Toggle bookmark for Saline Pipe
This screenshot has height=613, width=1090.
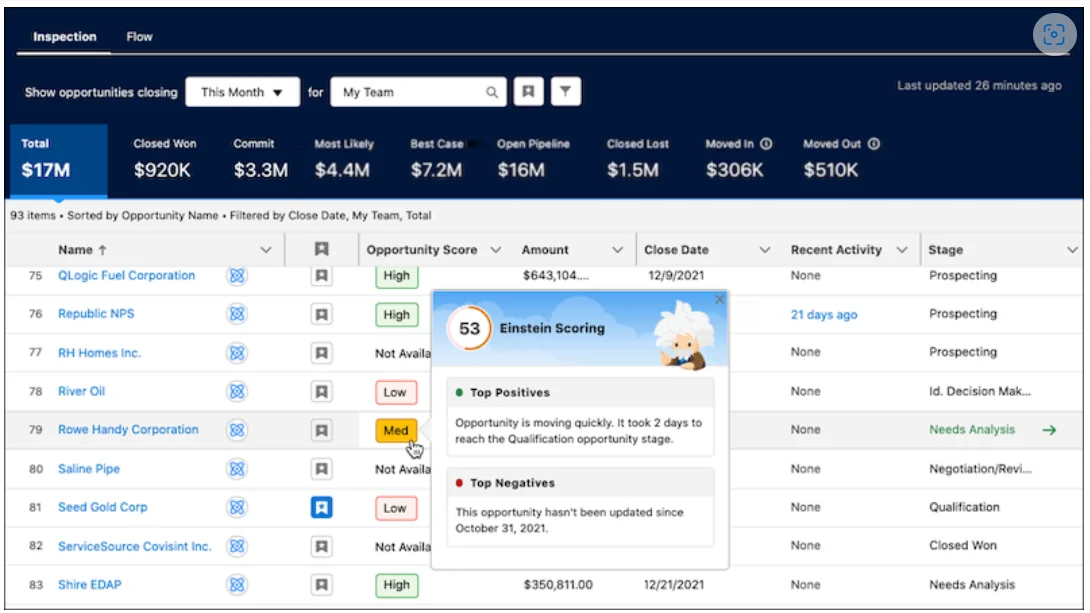(321, 469)
